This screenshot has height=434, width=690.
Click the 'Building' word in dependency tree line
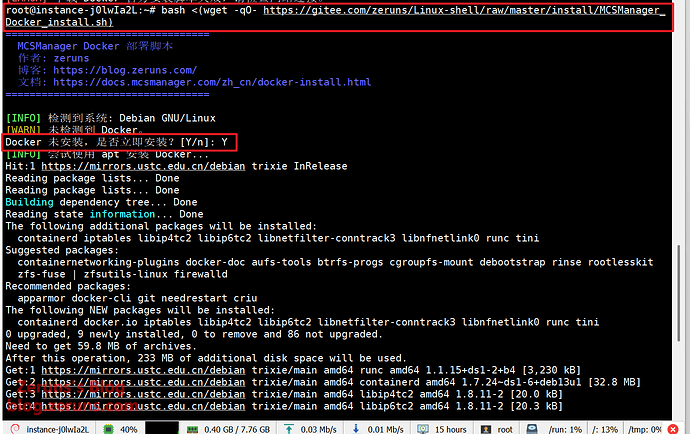[29, 202]
